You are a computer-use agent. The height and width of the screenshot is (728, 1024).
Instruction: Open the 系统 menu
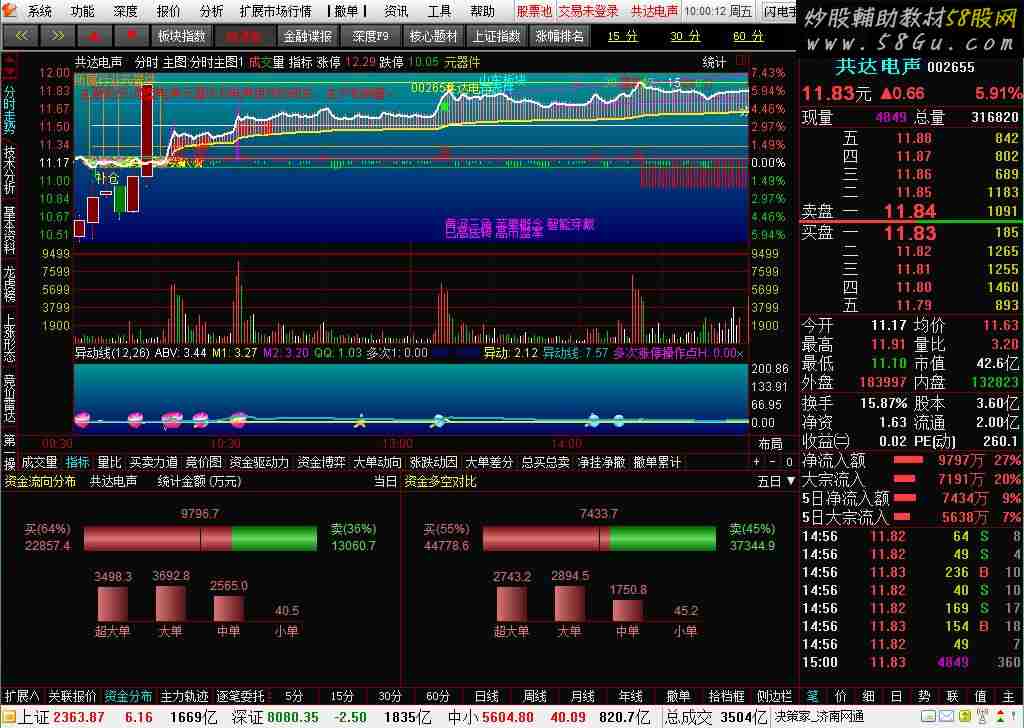point(40,11)
